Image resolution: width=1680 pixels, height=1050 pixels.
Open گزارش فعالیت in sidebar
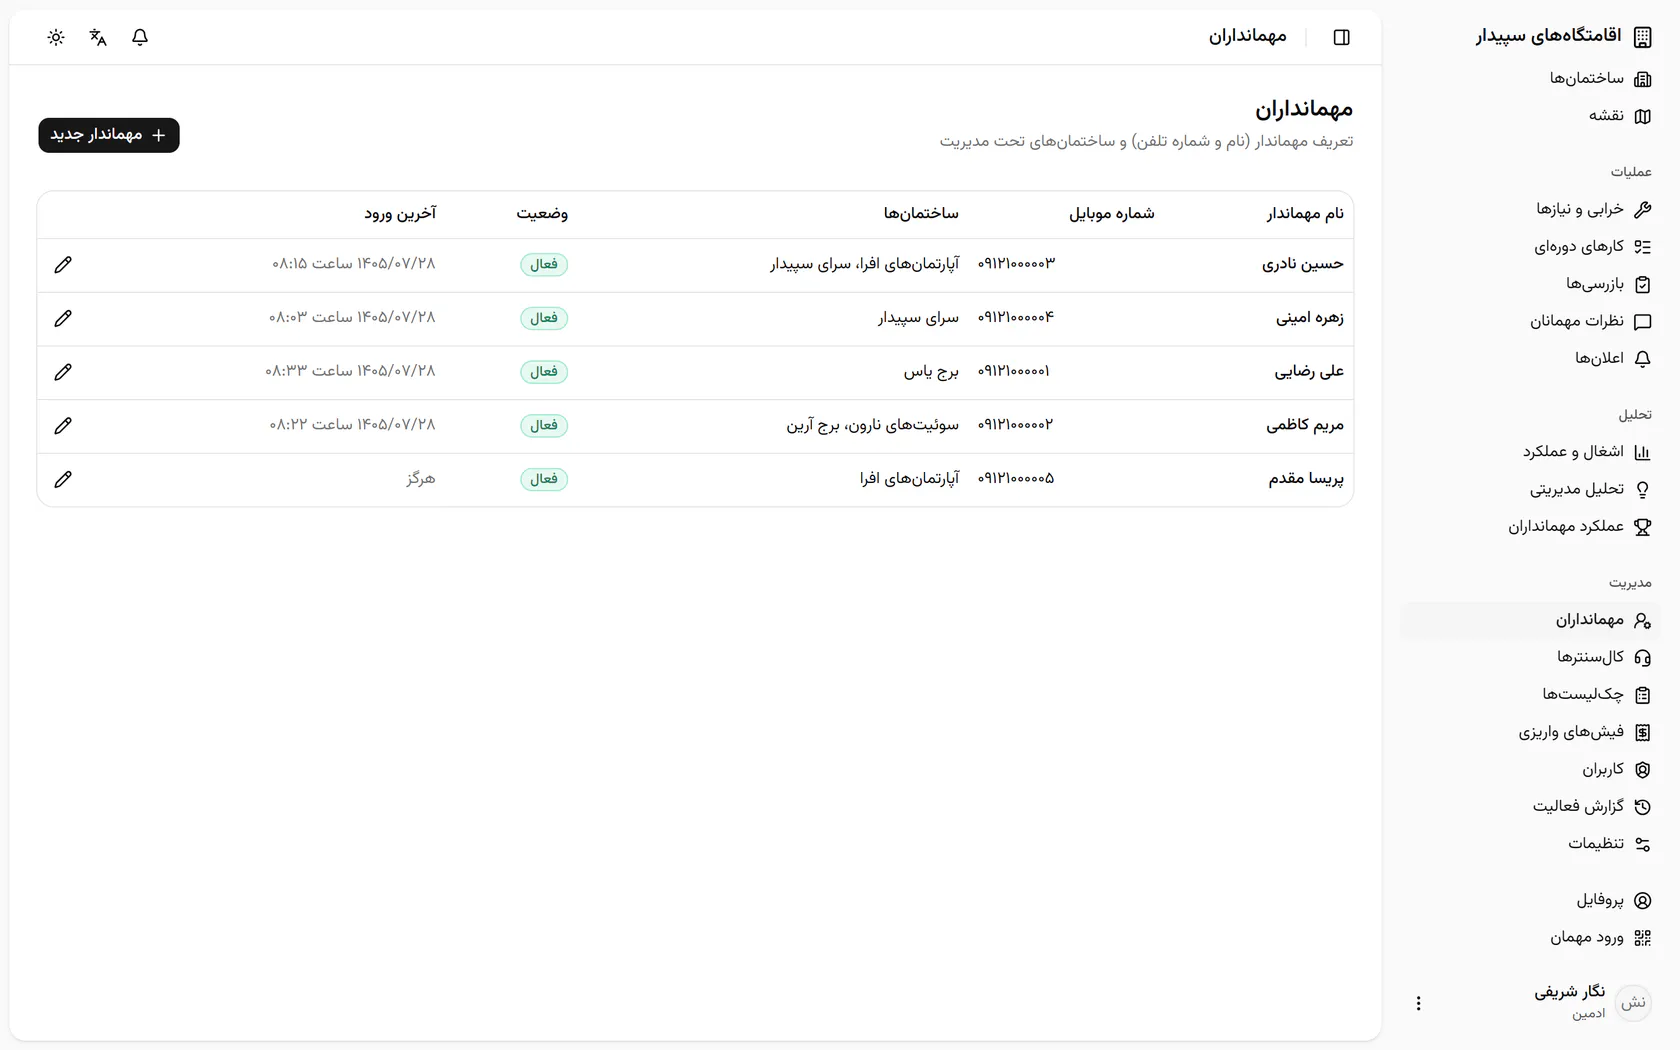point(1530,806)
